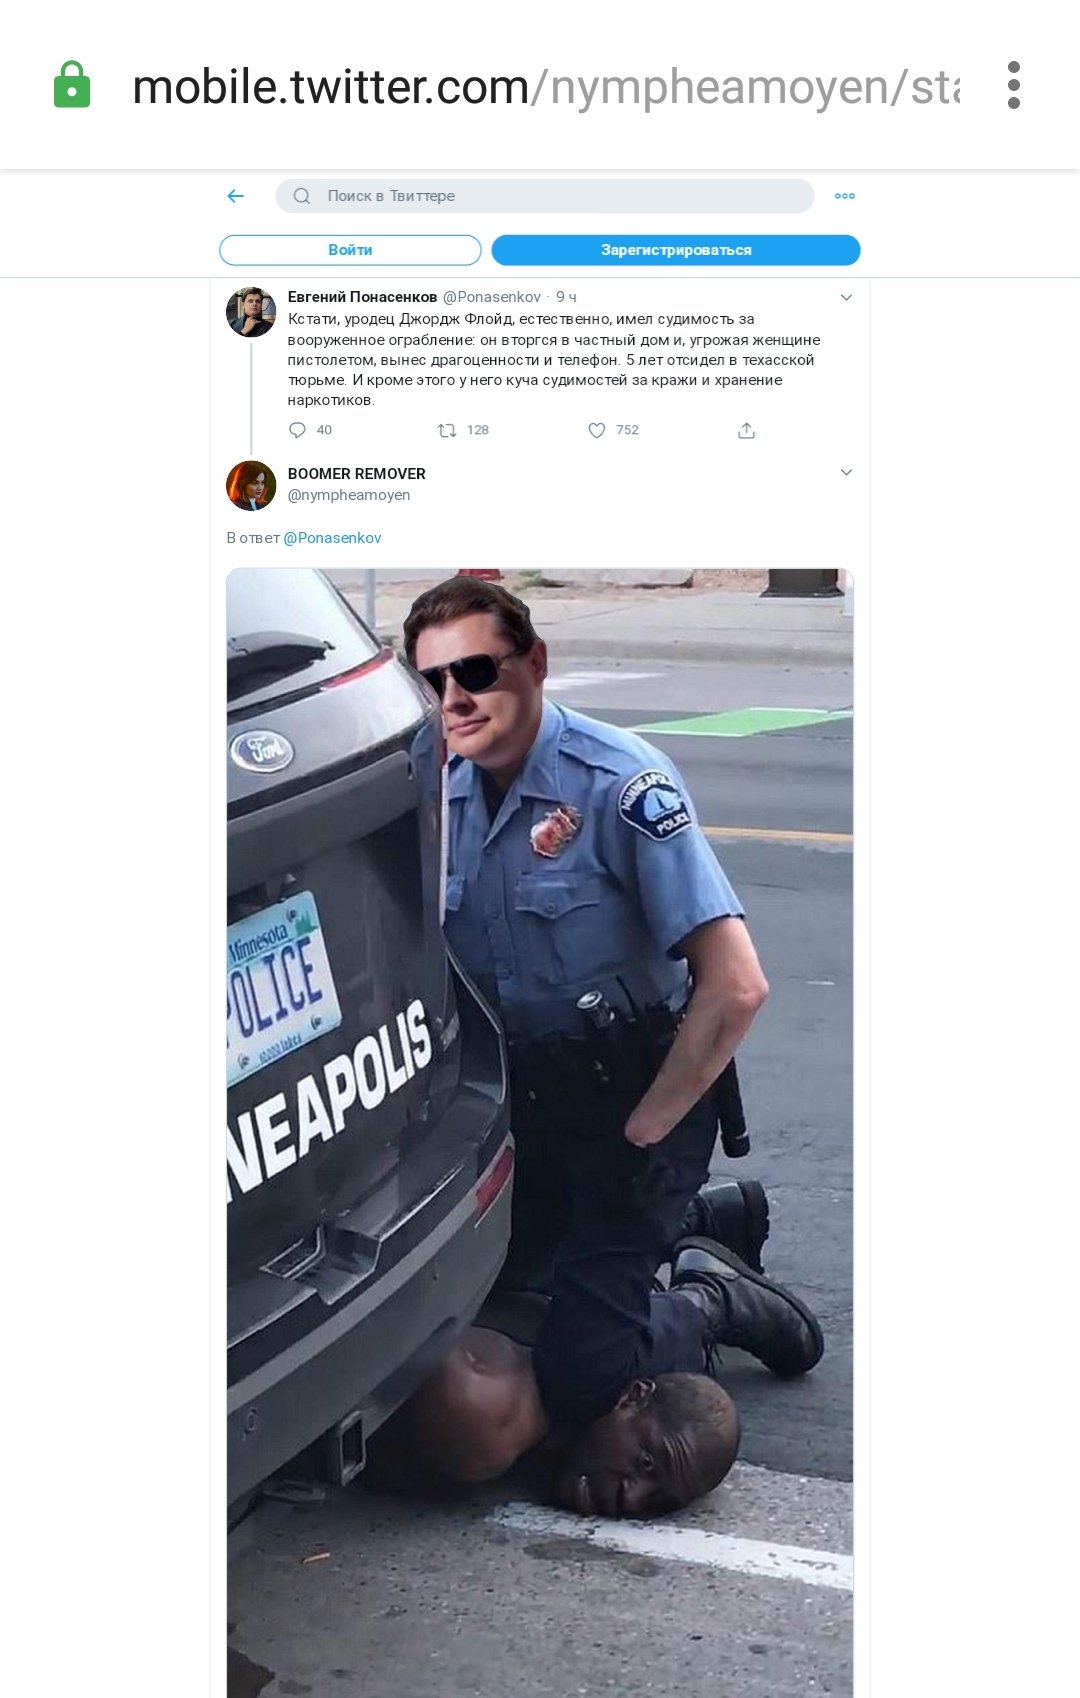Click the Войти login button
Viewport: 1080px width, 1698px height.
pyautogui.click(x=350, y=250)
